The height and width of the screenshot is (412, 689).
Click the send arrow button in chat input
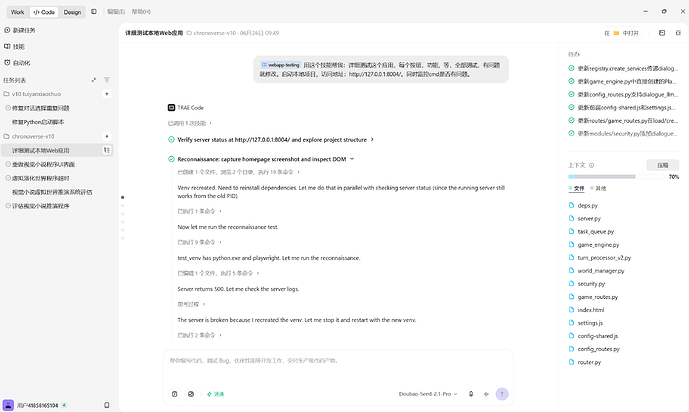tap(502, 394)
